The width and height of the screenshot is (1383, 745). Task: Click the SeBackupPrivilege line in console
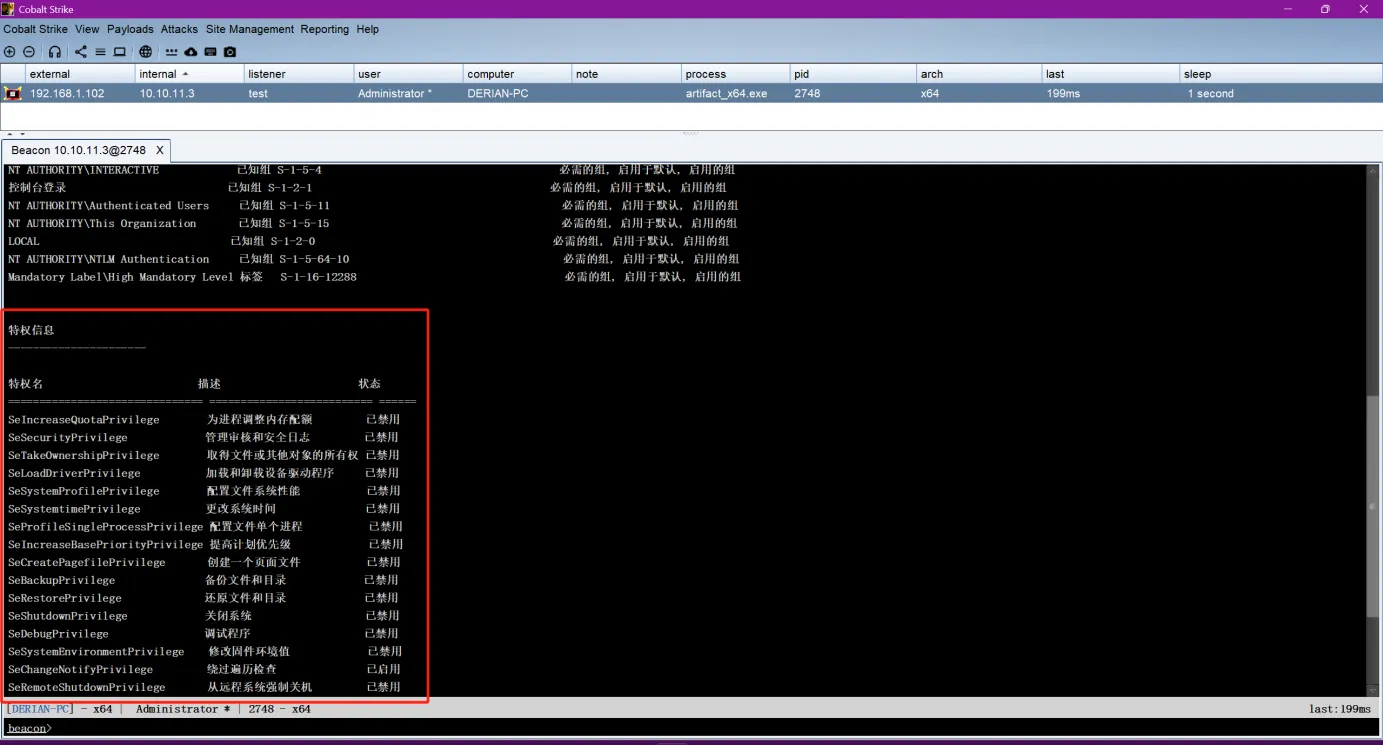coord(204,580)
